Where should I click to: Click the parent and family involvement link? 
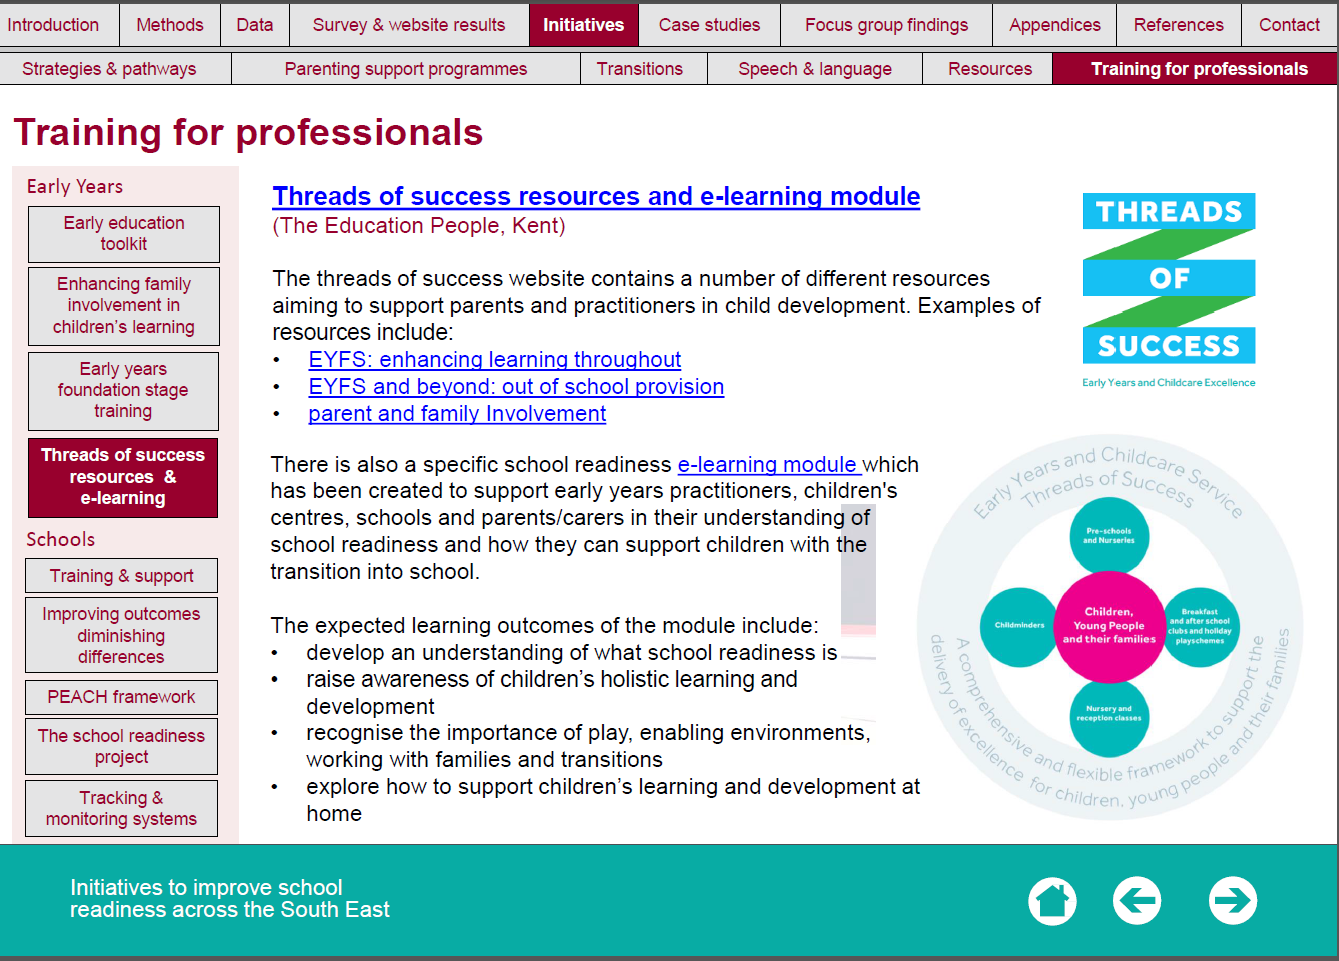[457, 414]
